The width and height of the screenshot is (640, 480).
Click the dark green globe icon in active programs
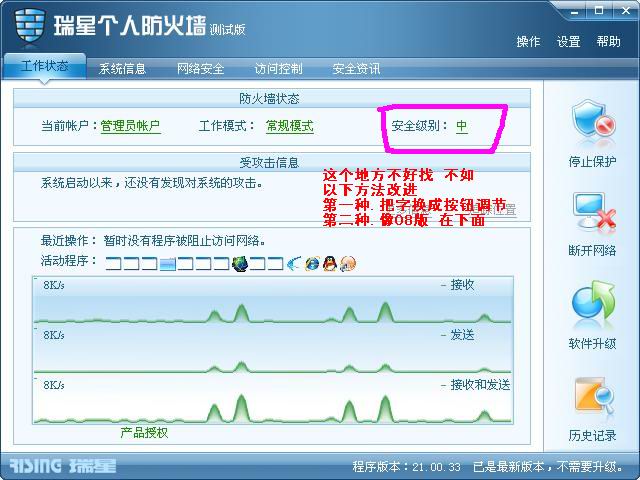tap(240, 264)
